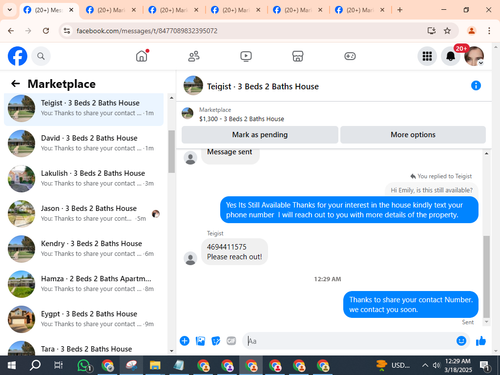Open the Friends icon in top navigation
This screenshot has width=500, height=375.
tap(194, 56)
